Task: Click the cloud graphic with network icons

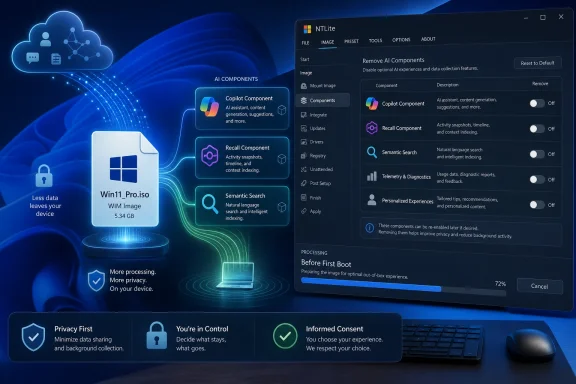Action: click(x=62, y=42)
